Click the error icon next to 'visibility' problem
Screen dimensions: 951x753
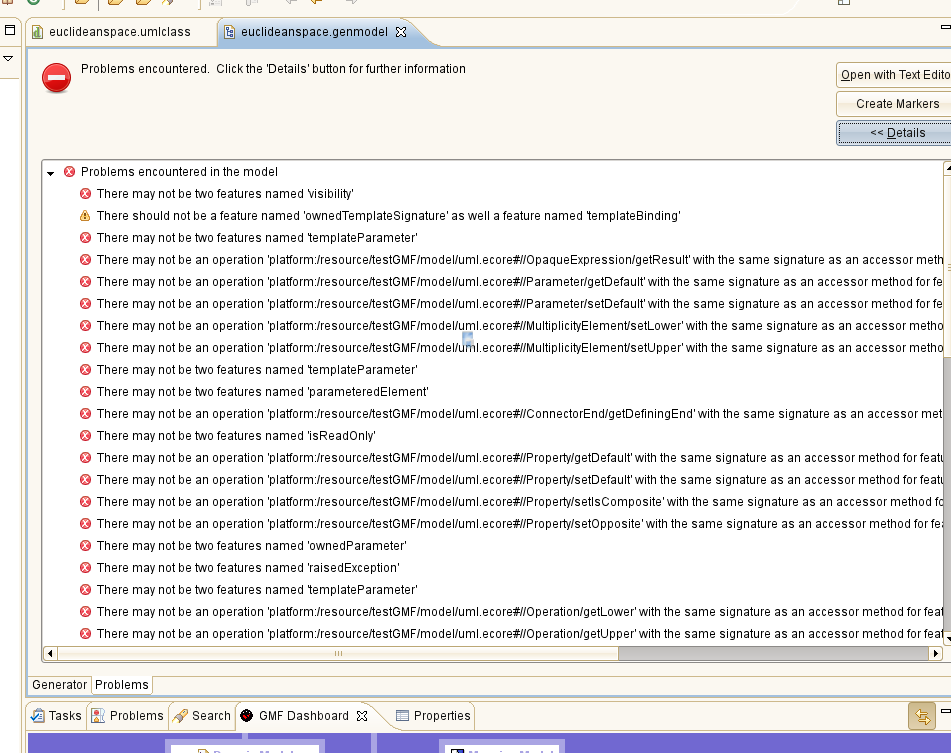(85, 194)
